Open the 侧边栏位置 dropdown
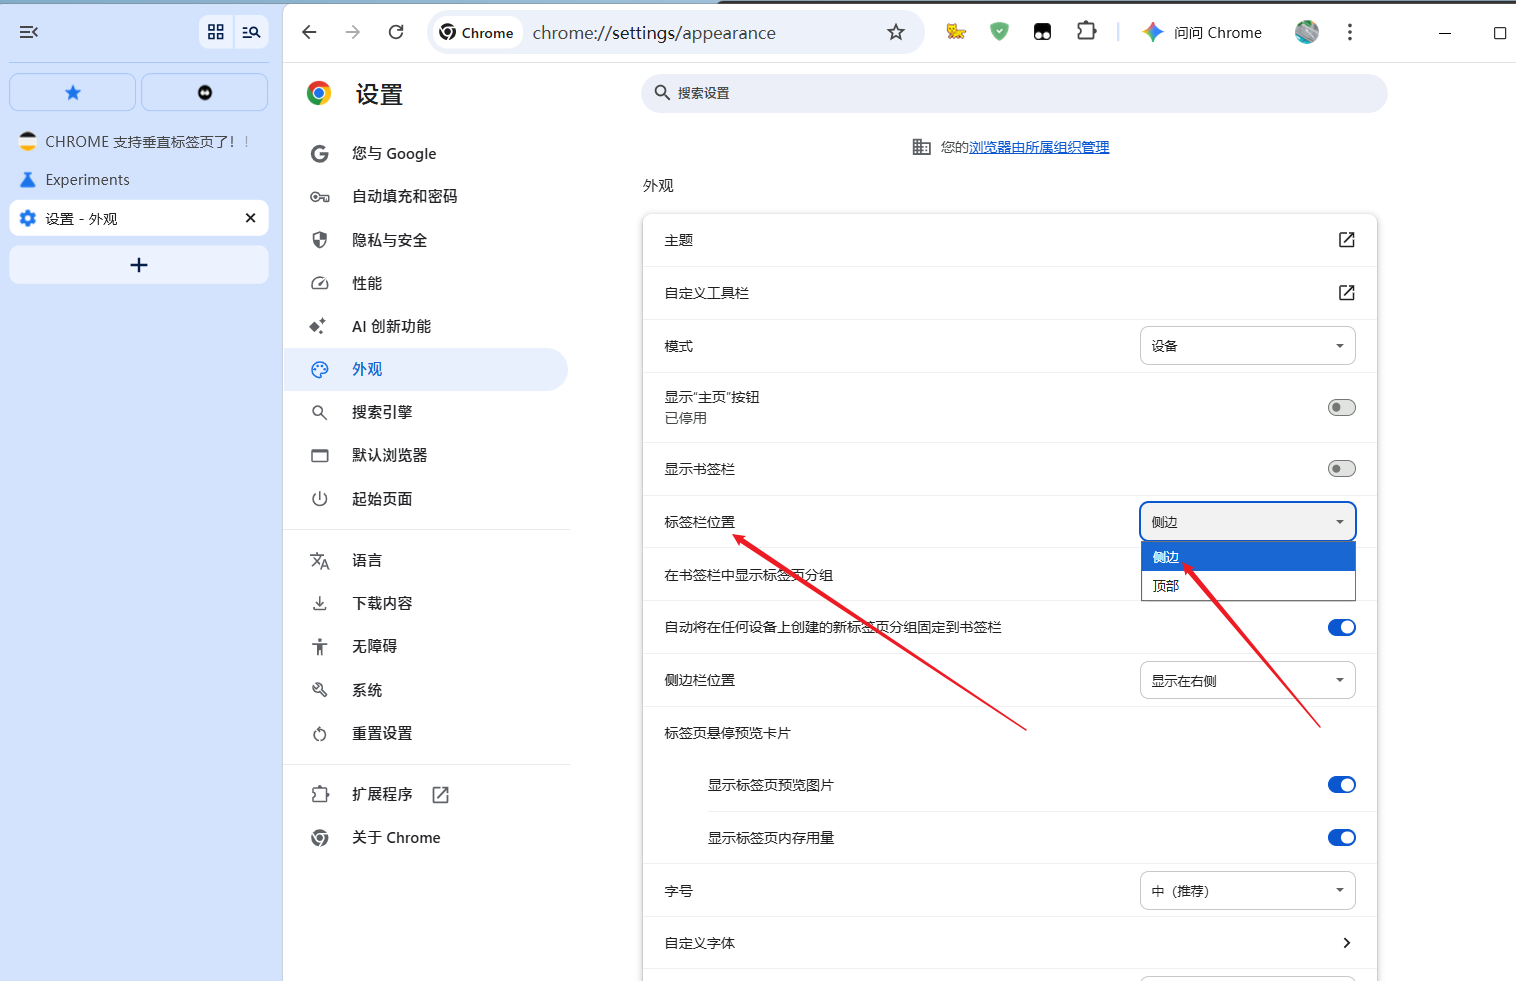Image resolution: width=1516 pixels, height=981 pixels. pos(1247,681)
